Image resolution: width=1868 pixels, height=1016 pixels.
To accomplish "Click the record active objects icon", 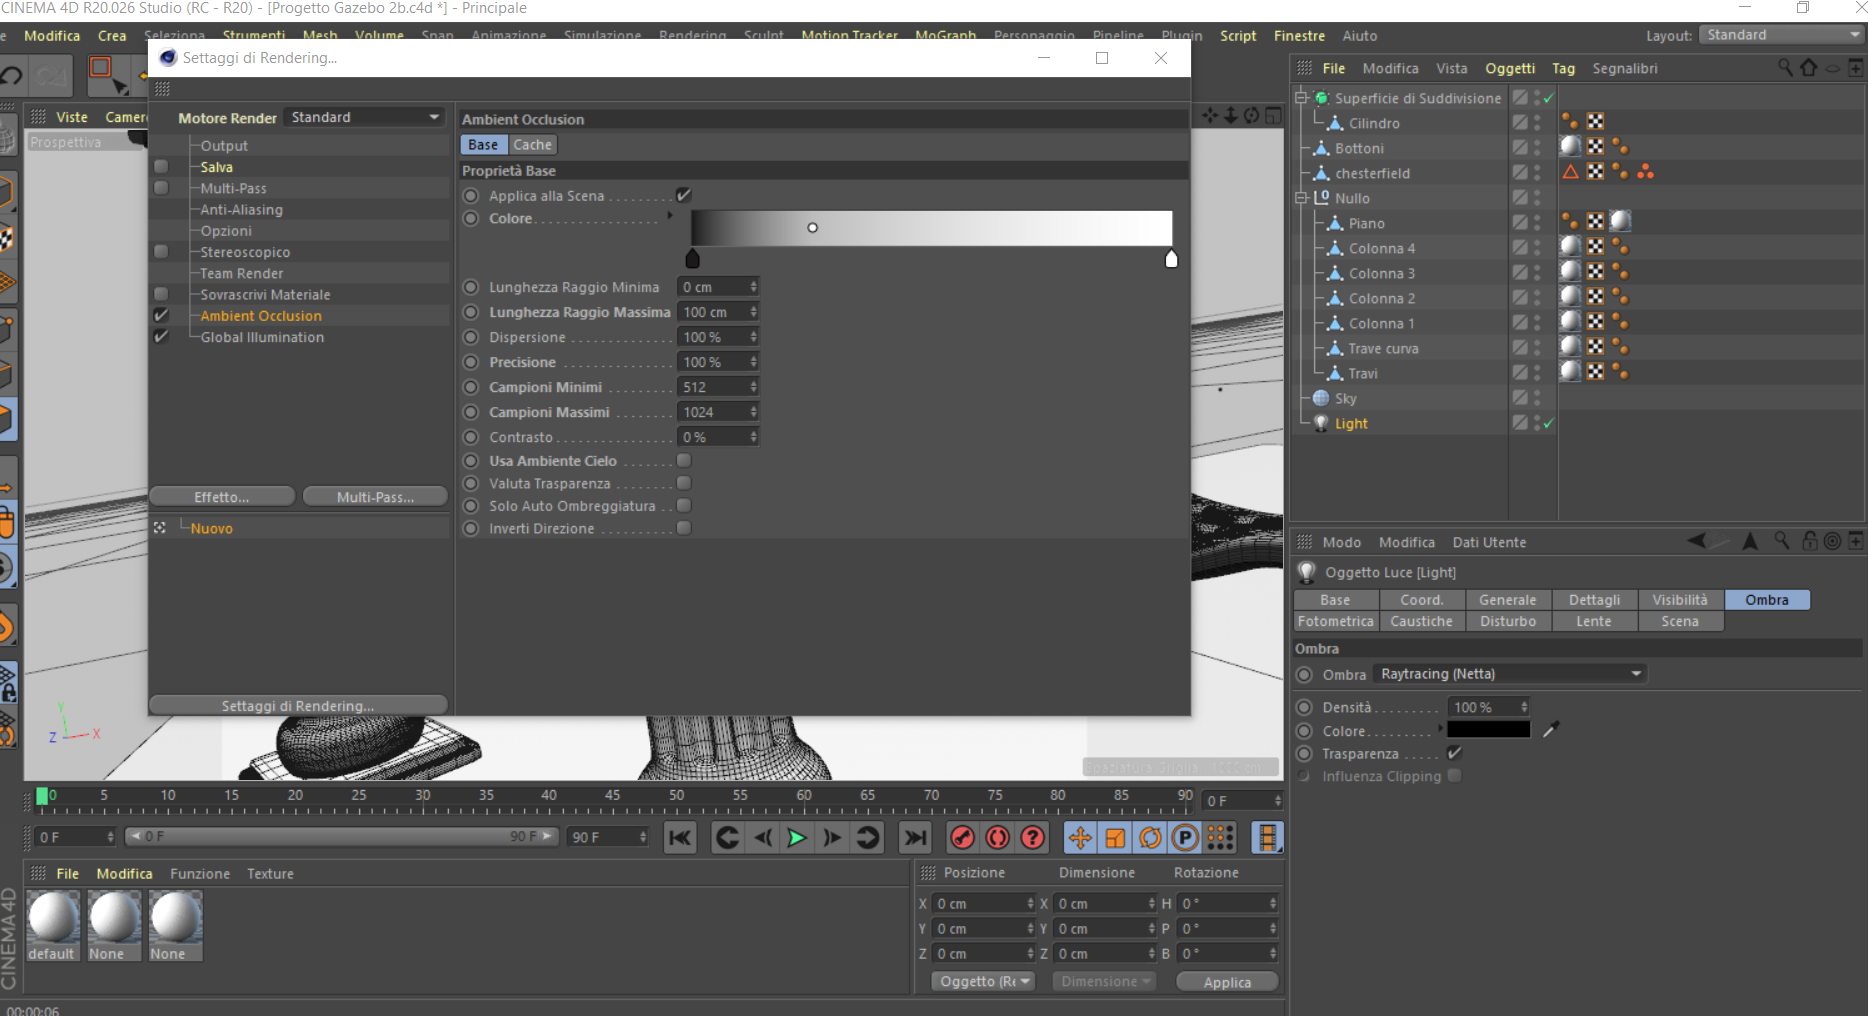I will click(963, 838).
